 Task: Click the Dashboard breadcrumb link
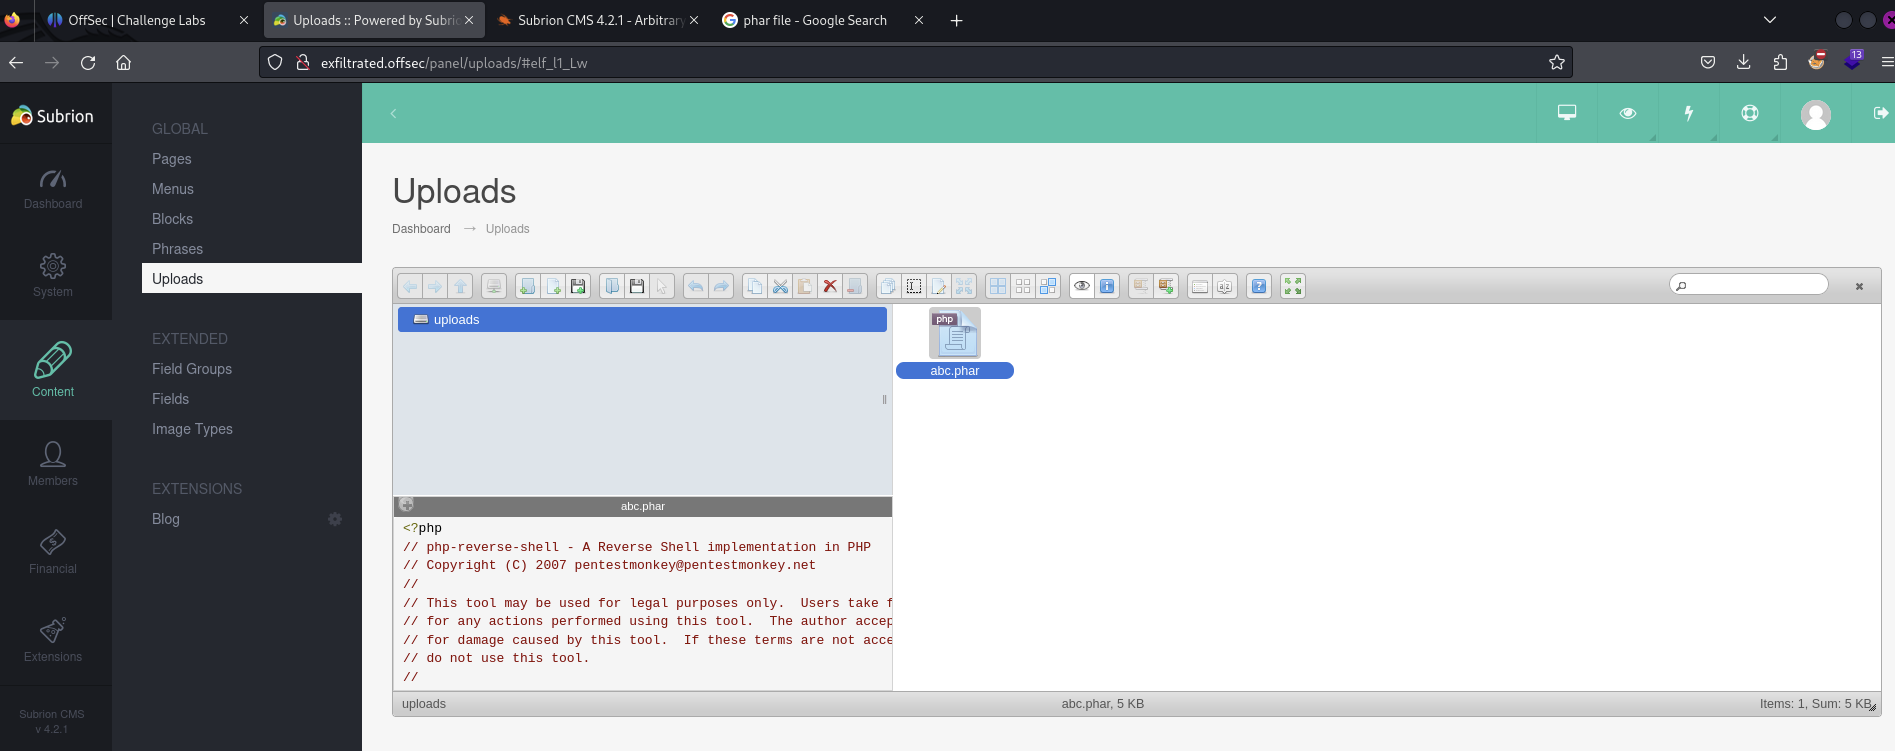[421, 229]
